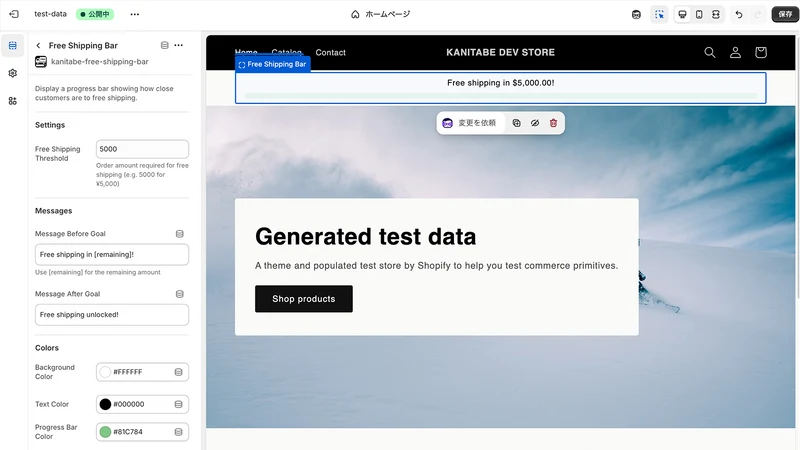Open the Text Color black swatch
800x450 pixels.
coord(105,404)
